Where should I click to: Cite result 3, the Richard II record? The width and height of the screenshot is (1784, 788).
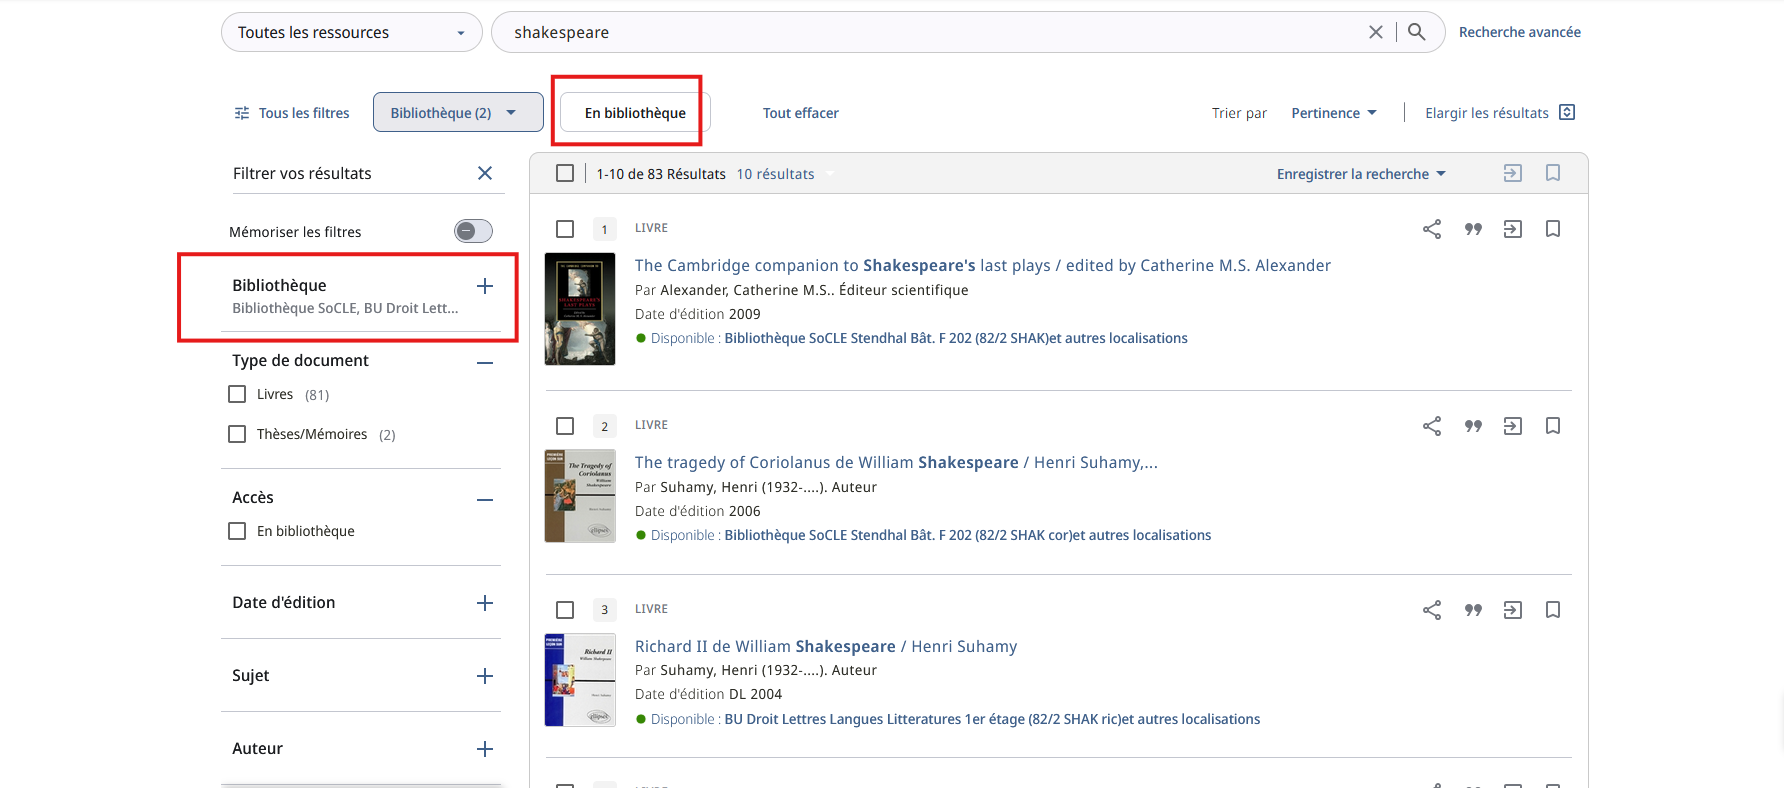(x=1473, y=610)
